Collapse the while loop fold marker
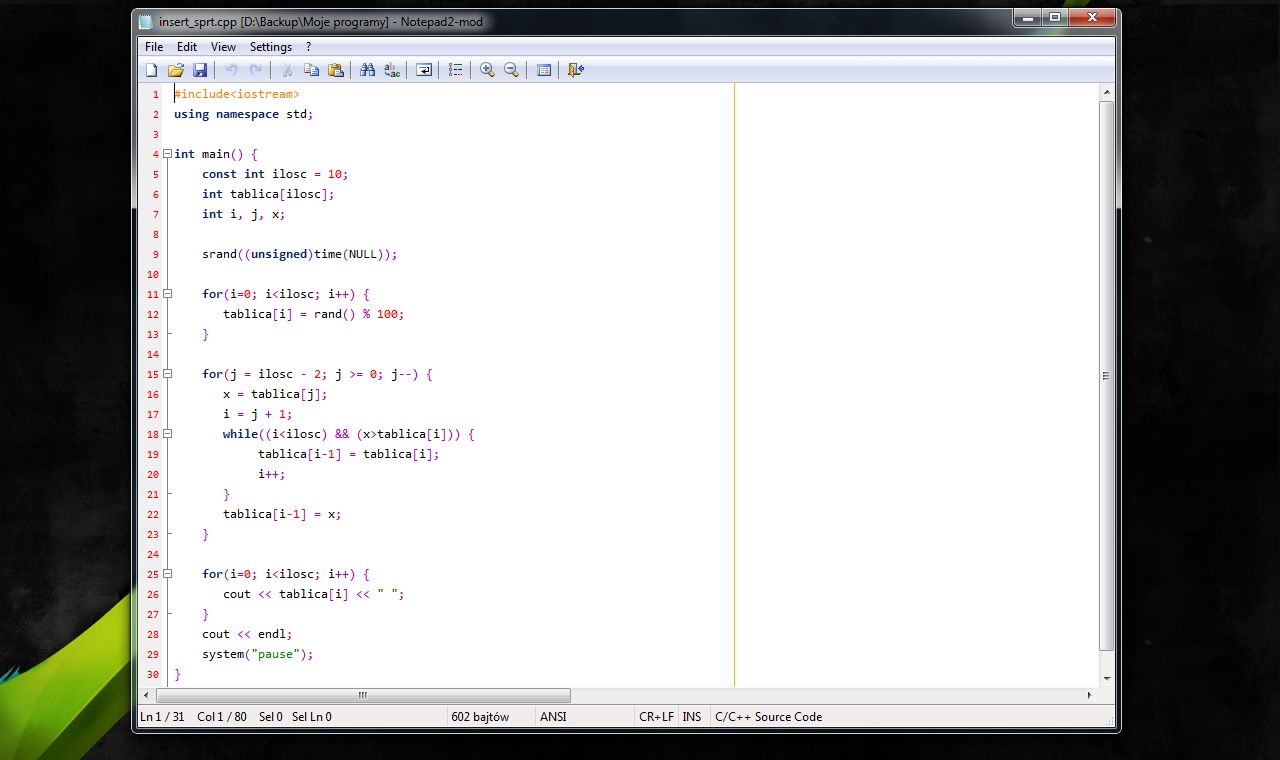The width and height of the screenshot is (1280, 760). 167,434
